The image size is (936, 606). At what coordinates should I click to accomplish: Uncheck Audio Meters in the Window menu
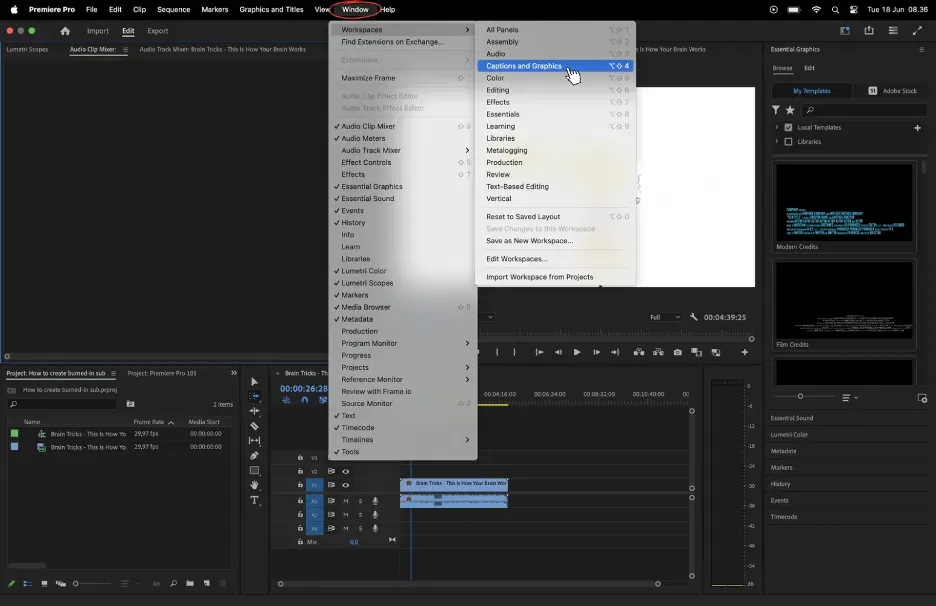[403, 139]
